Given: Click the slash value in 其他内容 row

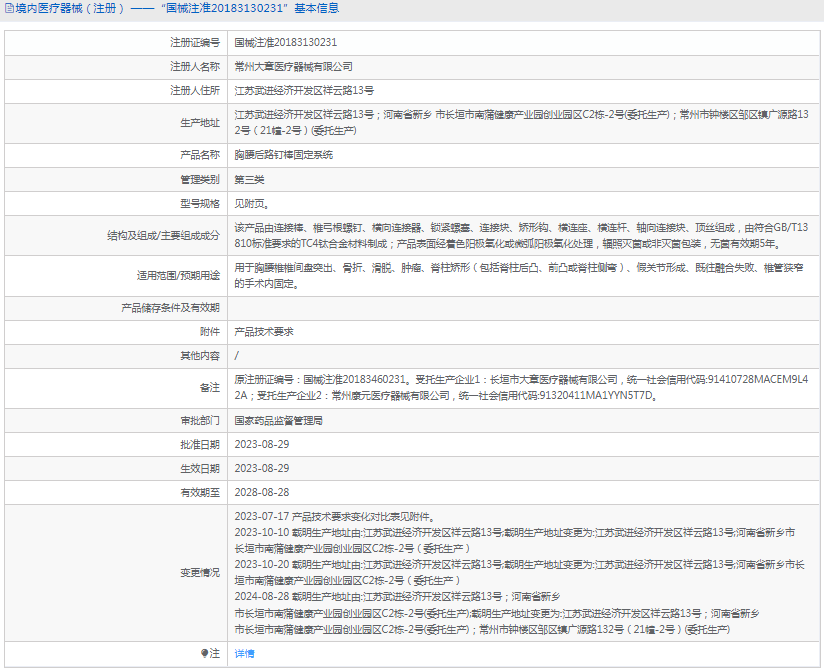Looking at the screenshot, I should [x=236, y=356].
